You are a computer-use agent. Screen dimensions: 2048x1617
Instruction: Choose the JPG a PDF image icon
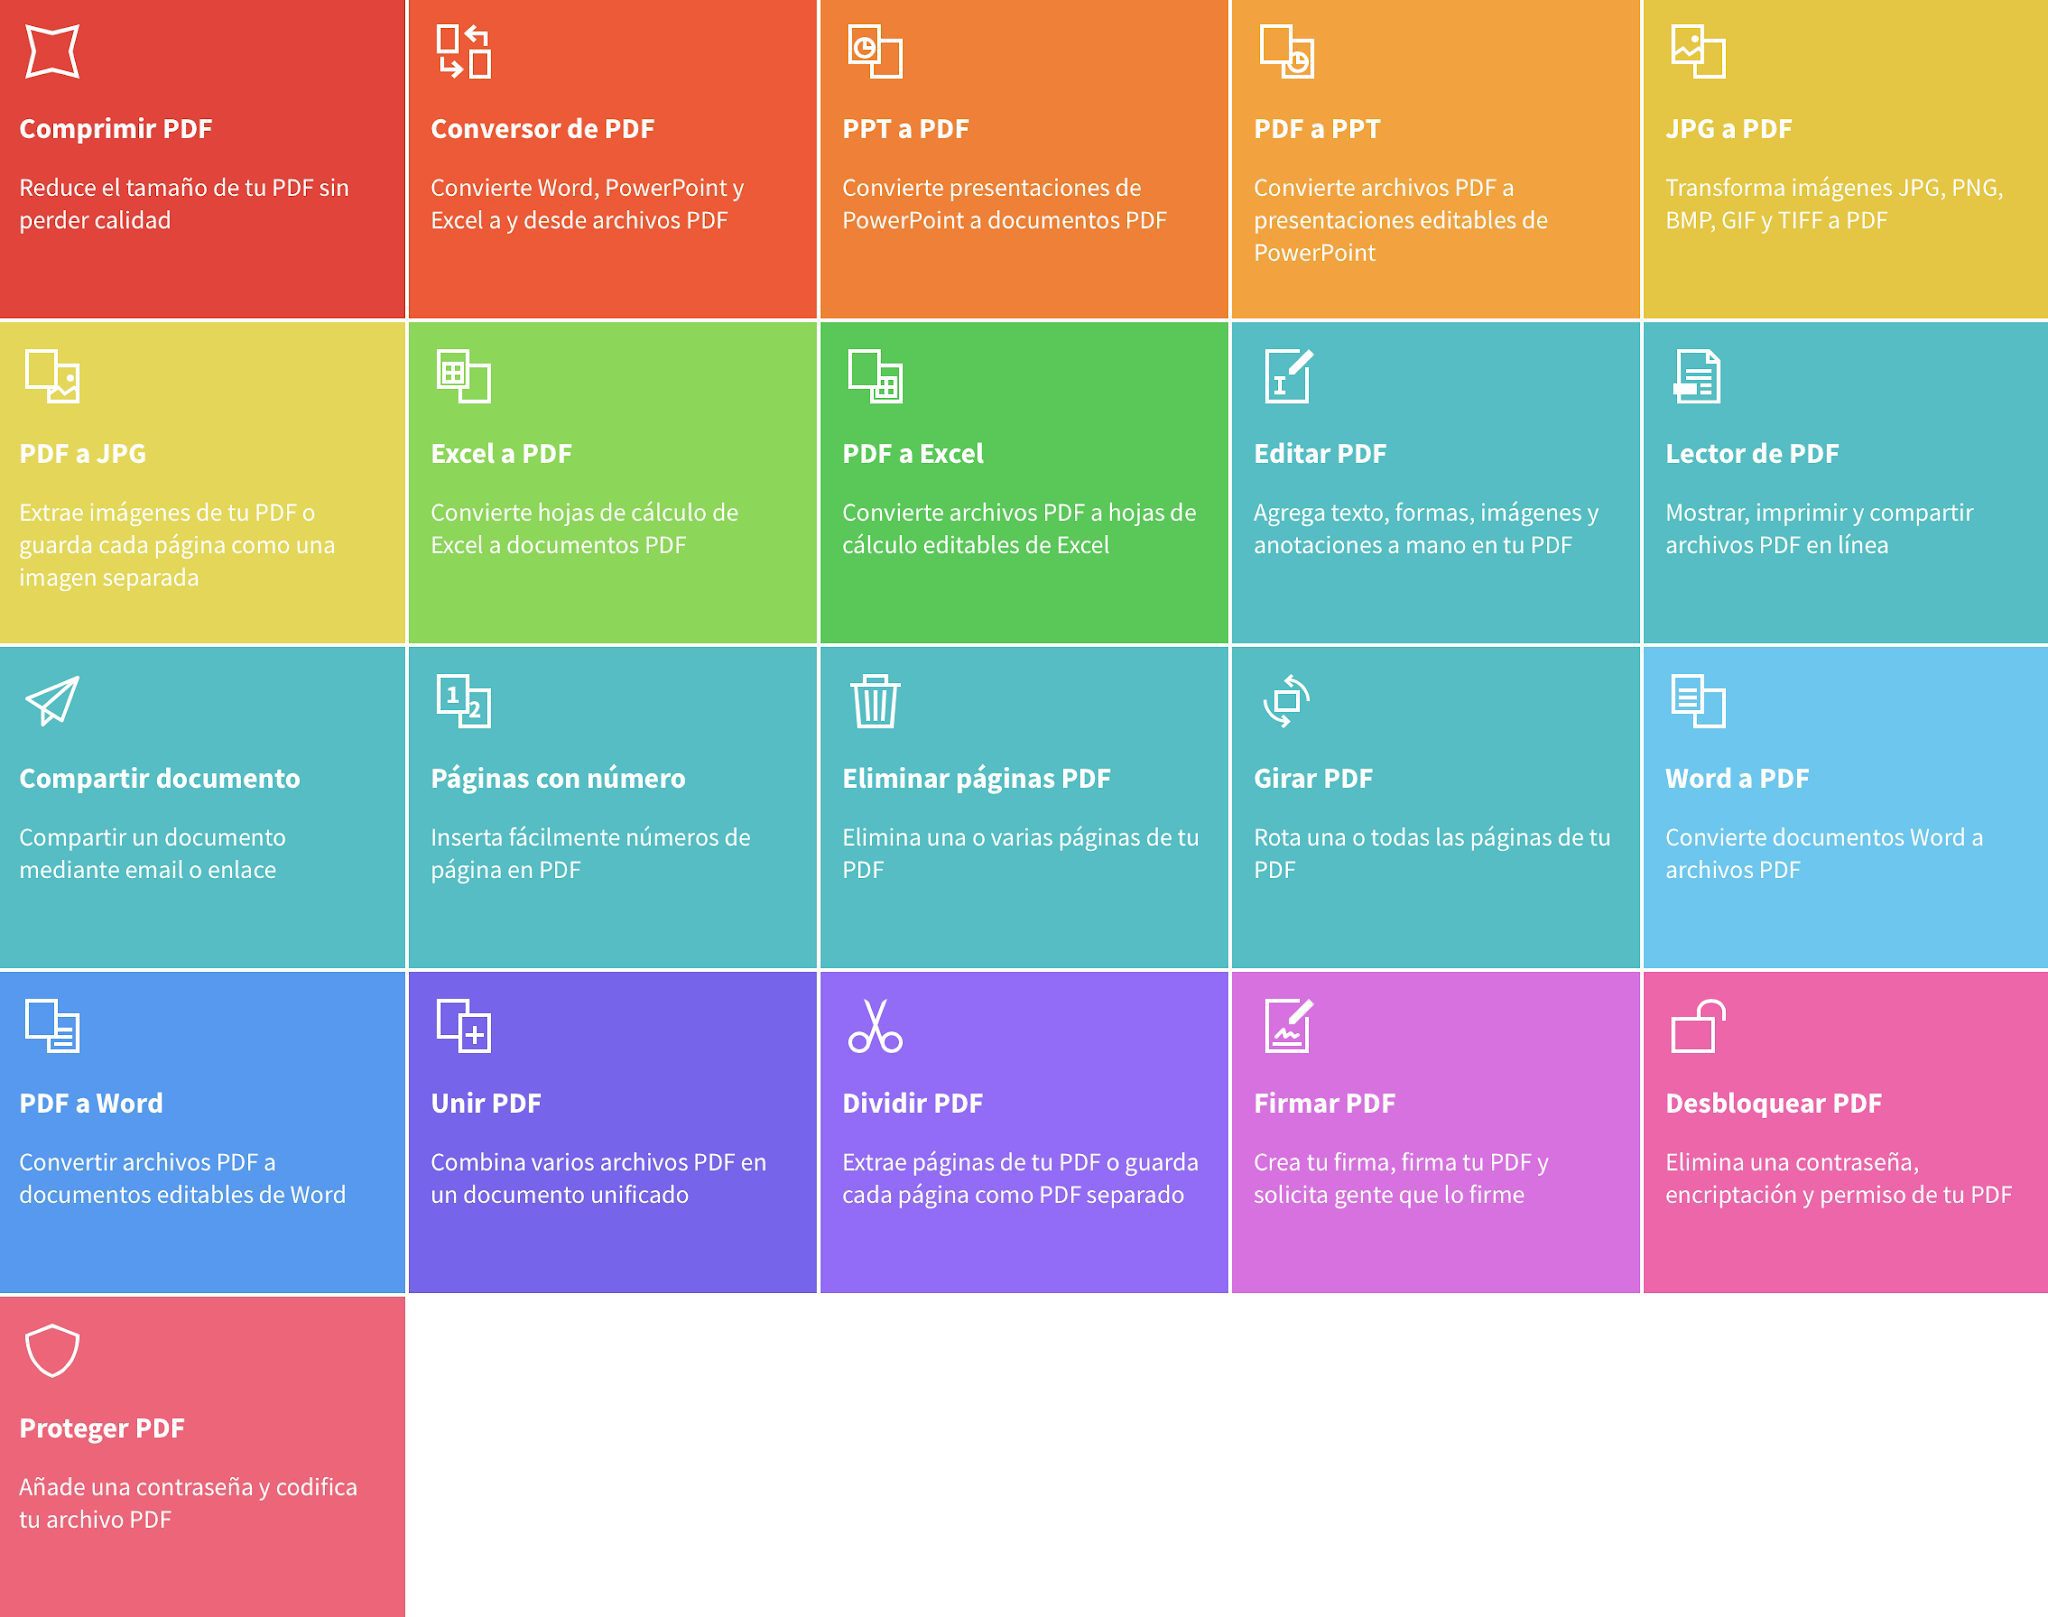click(1698, 51)
